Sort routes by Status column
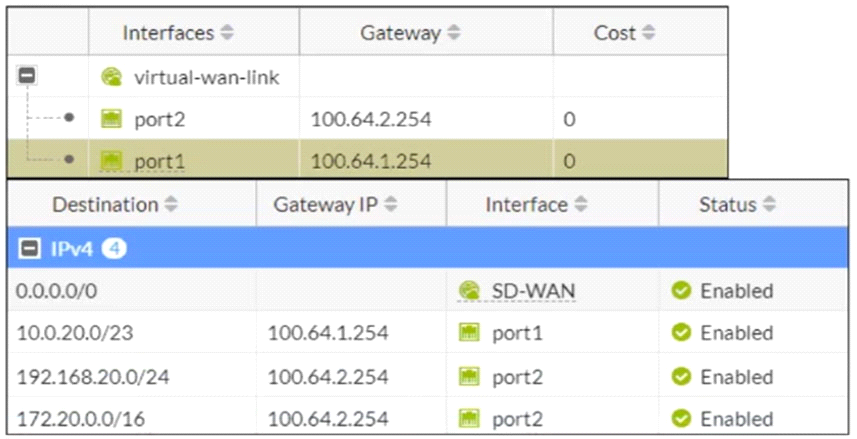The height and width of the screenshot is (439, 857). tap(768, 205)
